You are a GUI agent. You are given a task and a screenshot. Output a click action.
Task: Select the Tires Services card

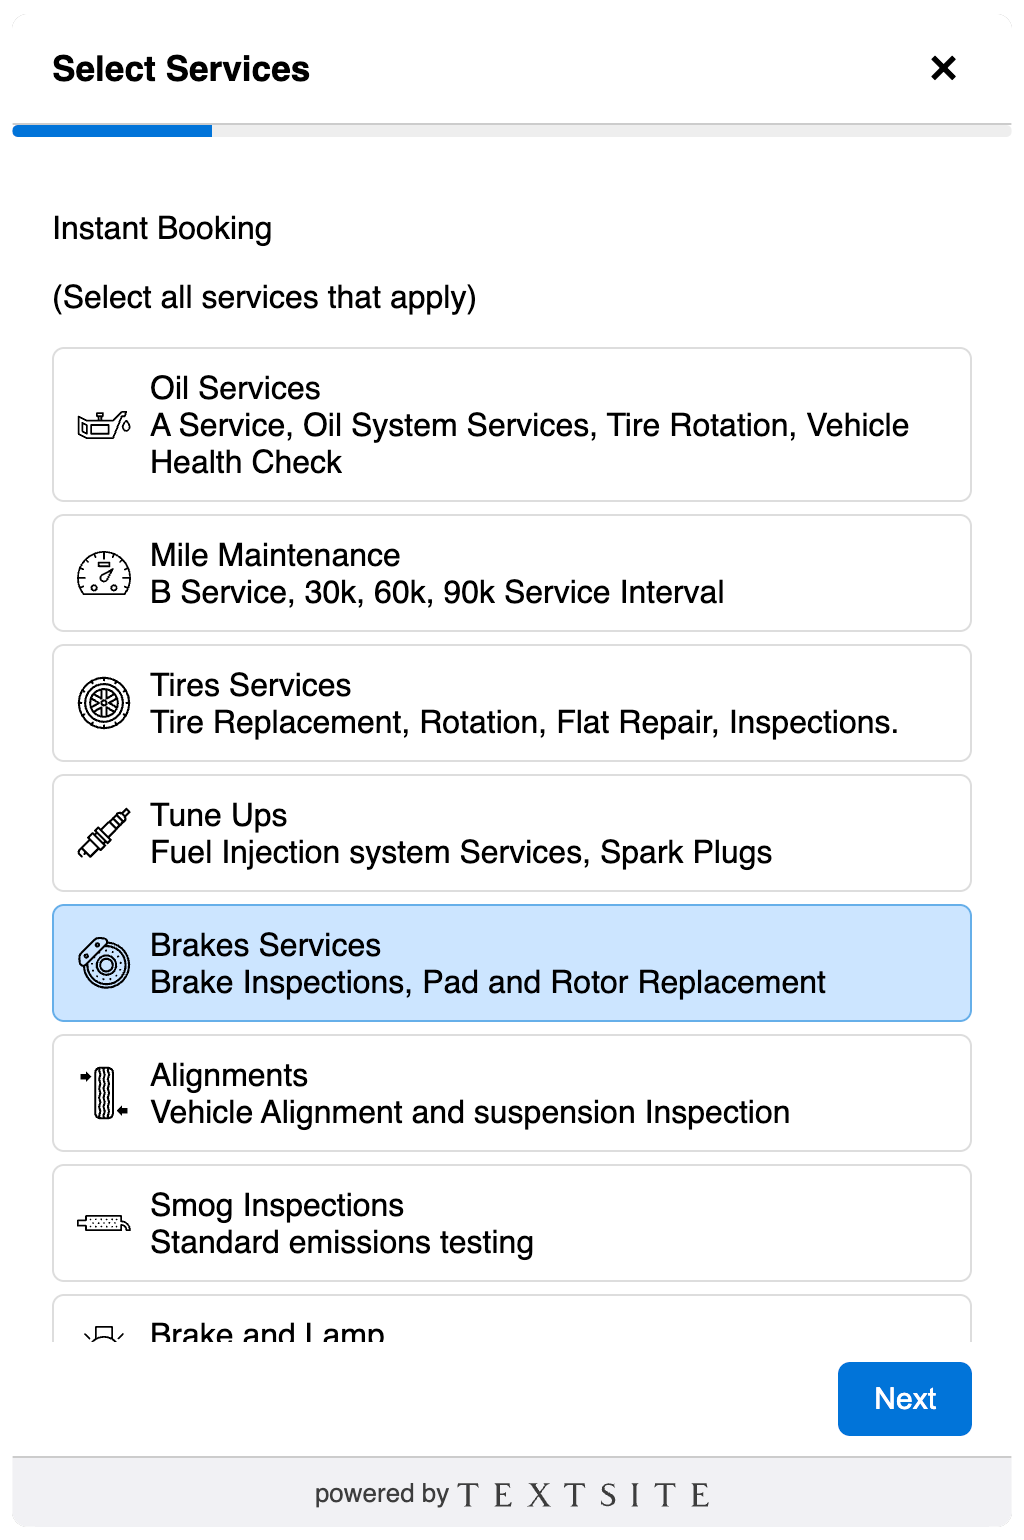pos(512,702)
